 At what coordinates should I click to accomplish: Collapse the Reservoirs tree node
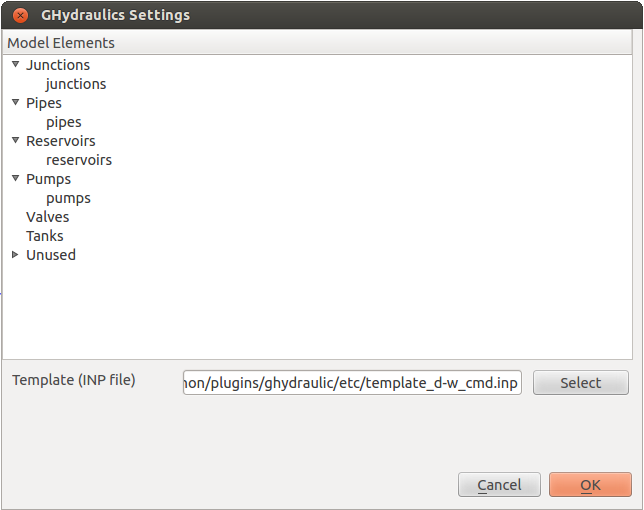(16, 140)
